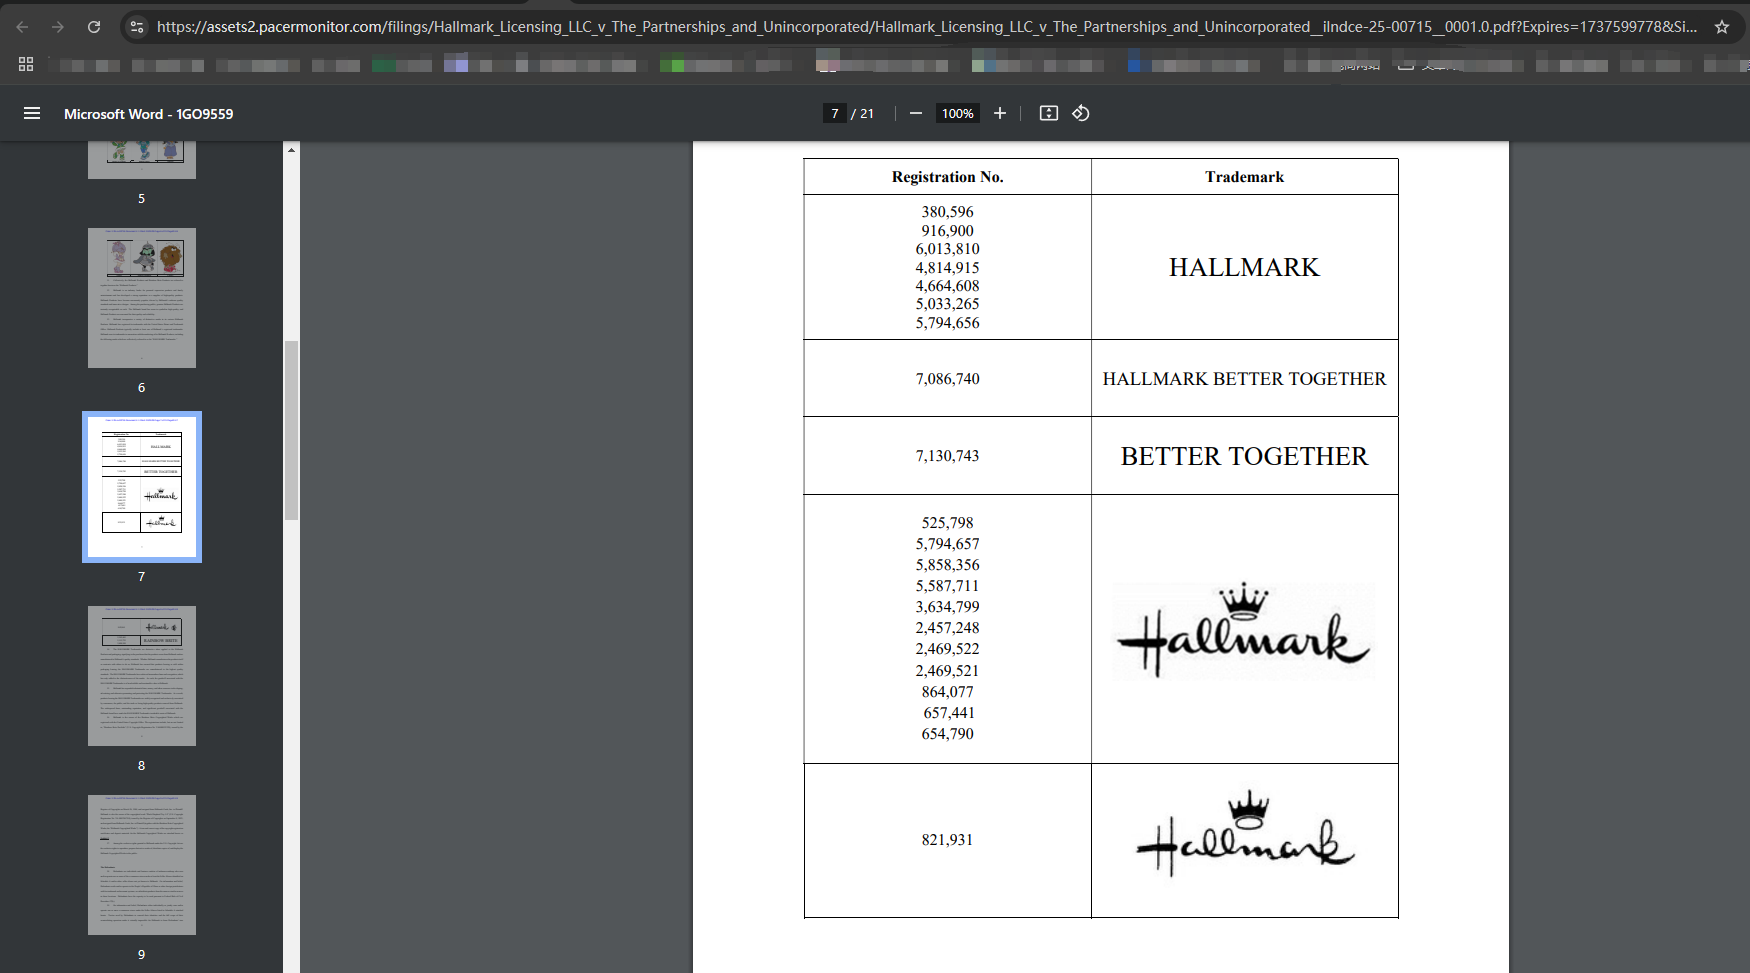Click the HALLMARK word mark cell
The height and width of the screenshot is (973, 1750).
click(1244, 267)
